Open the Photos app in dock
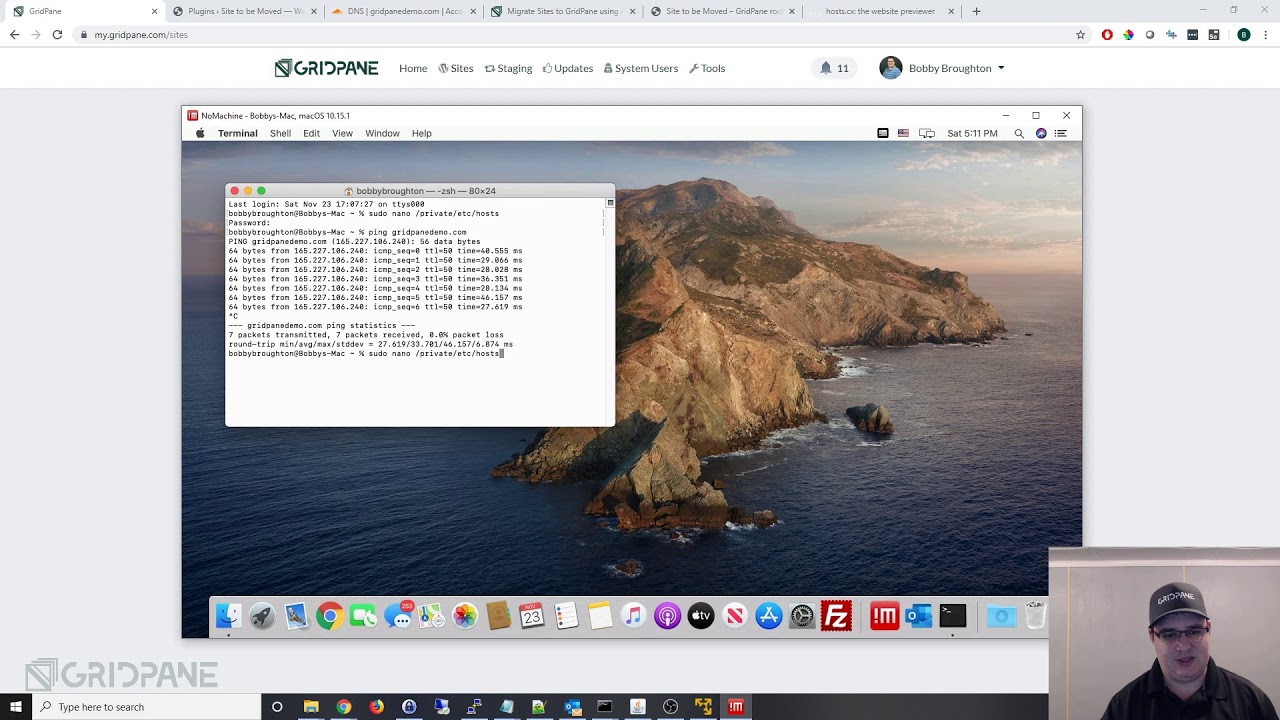This screenshot has height=720, width=1280. [464, 616]
